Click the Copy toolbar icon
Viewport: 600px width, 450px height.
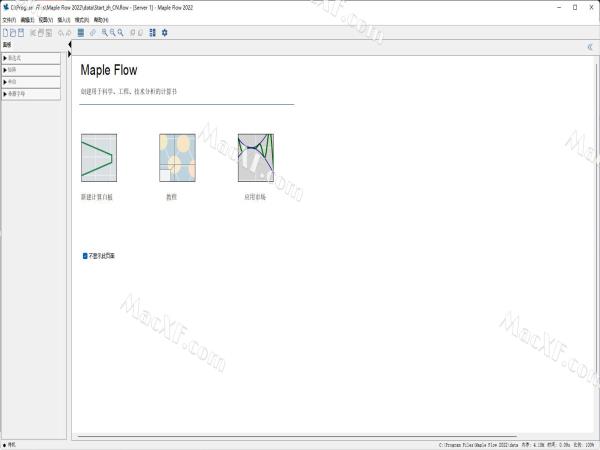(41, 33)
